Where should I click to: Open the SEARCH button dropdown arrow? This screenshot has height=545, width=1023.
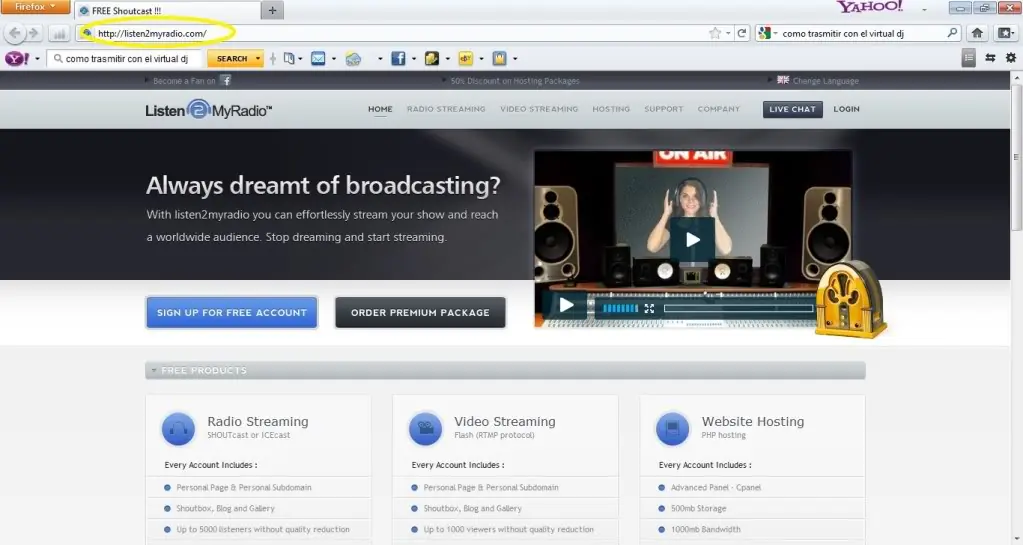pyautogui.click(x=258, y=59)
